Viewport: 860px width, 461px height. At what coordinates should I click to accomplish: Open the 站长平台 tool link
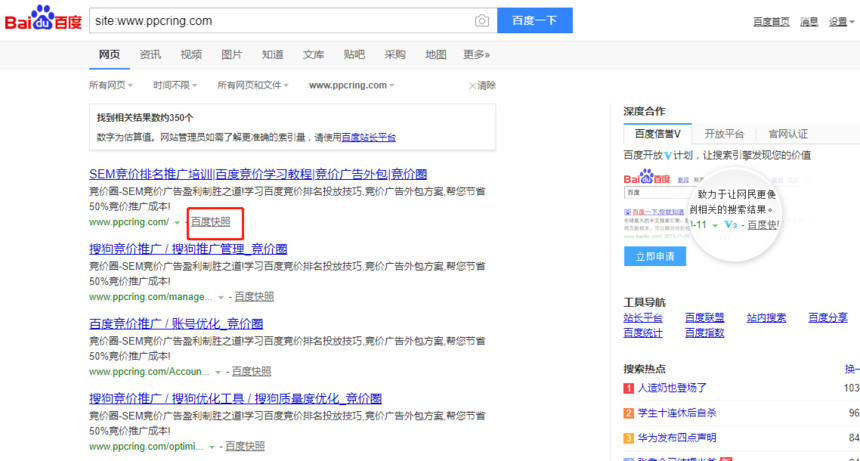[643, 318]
